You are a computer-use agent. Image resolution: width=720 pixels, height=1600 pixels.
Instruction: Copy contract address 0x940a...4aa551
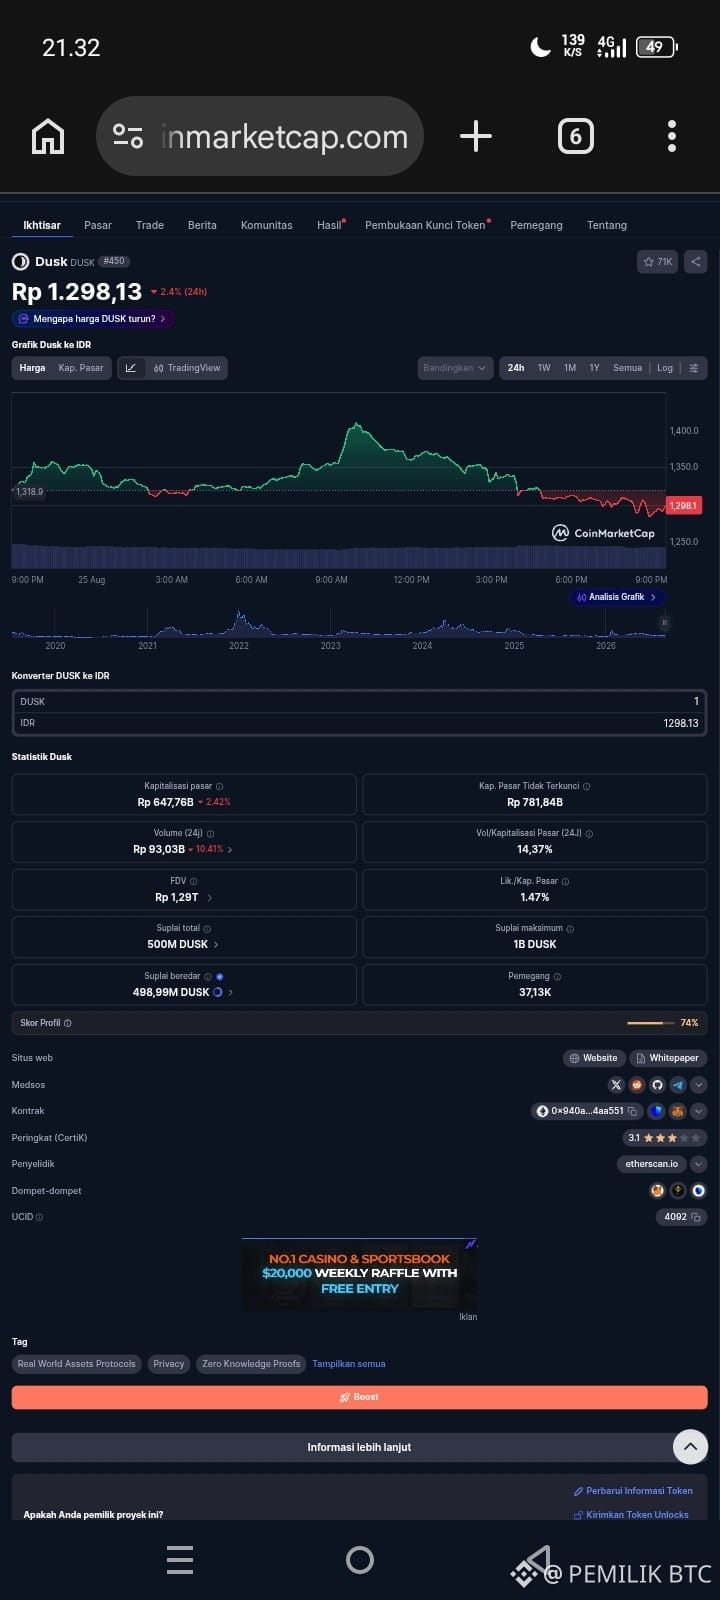632,1111
